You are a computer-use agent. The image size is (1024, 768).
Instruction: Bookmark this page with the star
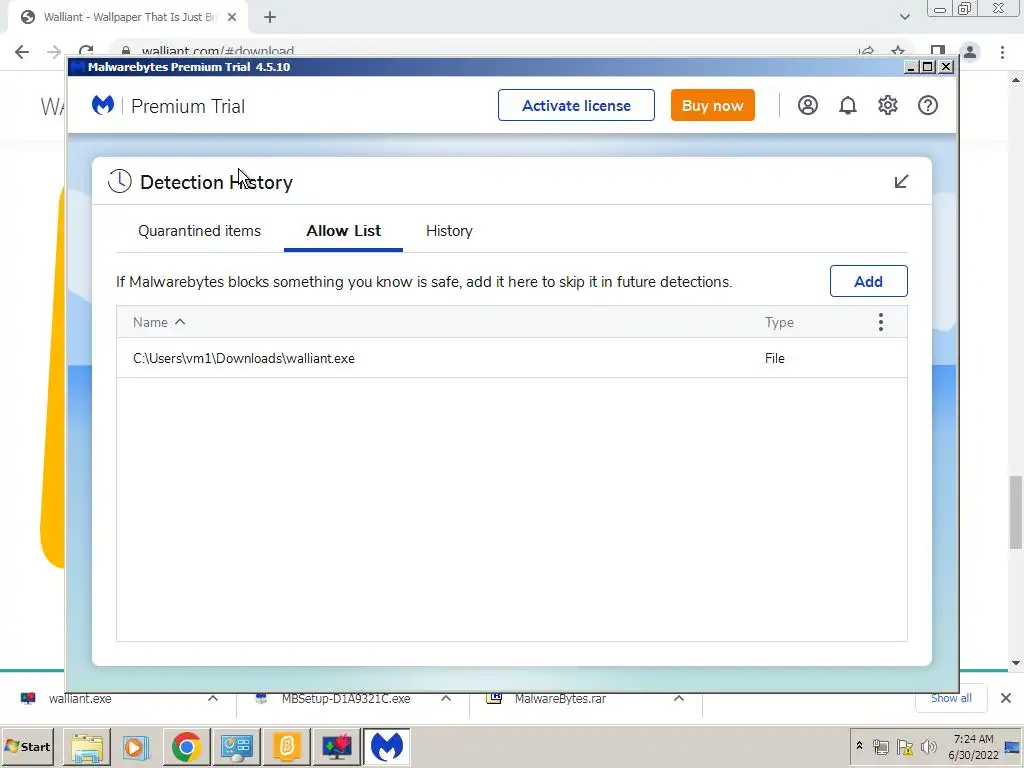coord(898,51)
